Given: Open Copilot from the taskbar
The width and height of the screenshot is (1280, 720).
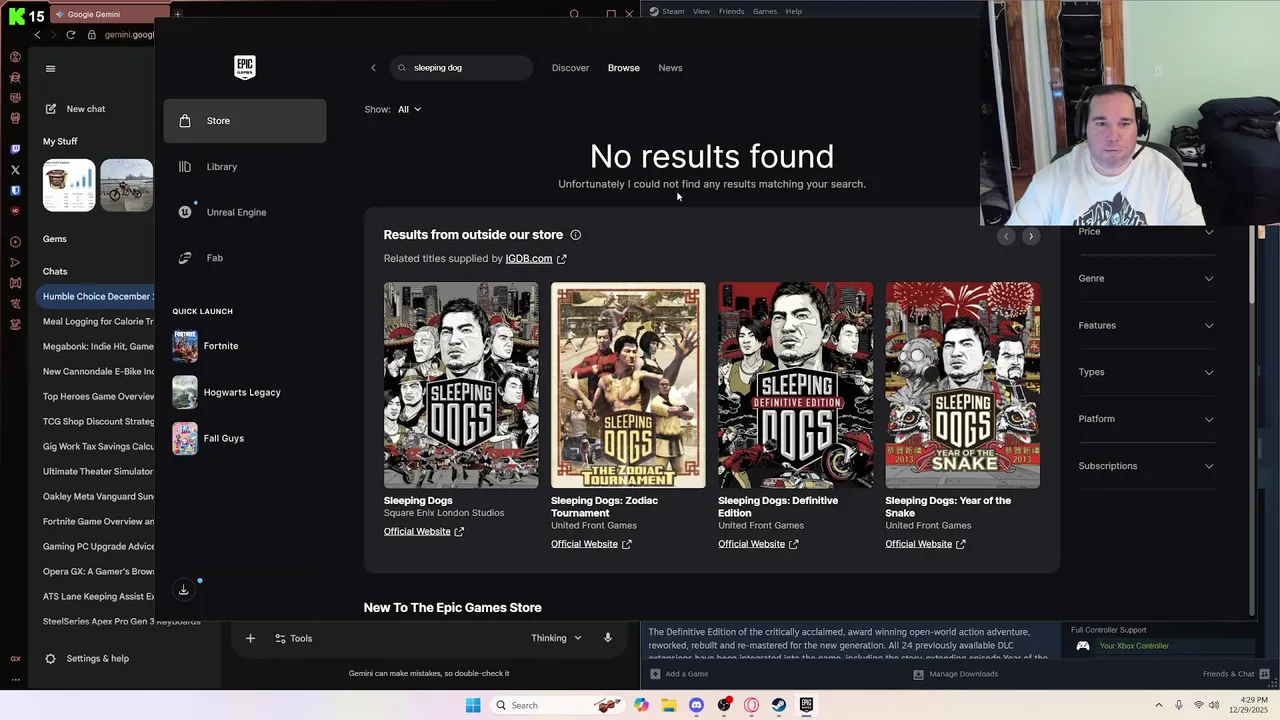Looking at the screenshot, I should point(641,705).
